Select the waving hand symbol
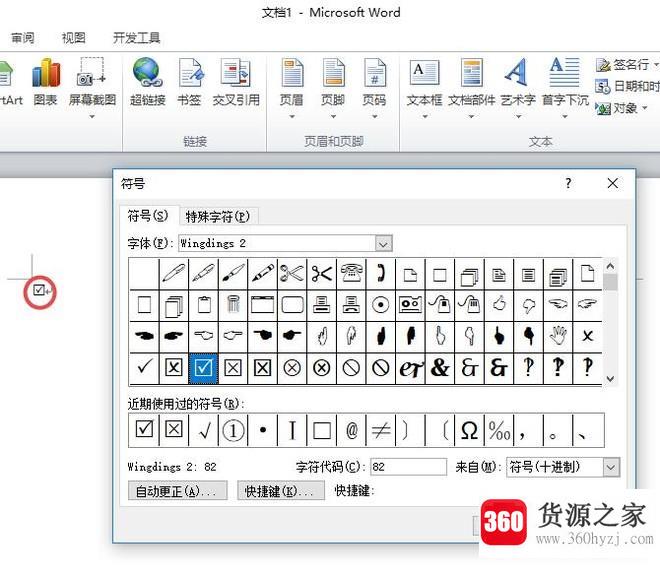 (x=558, y=335)
